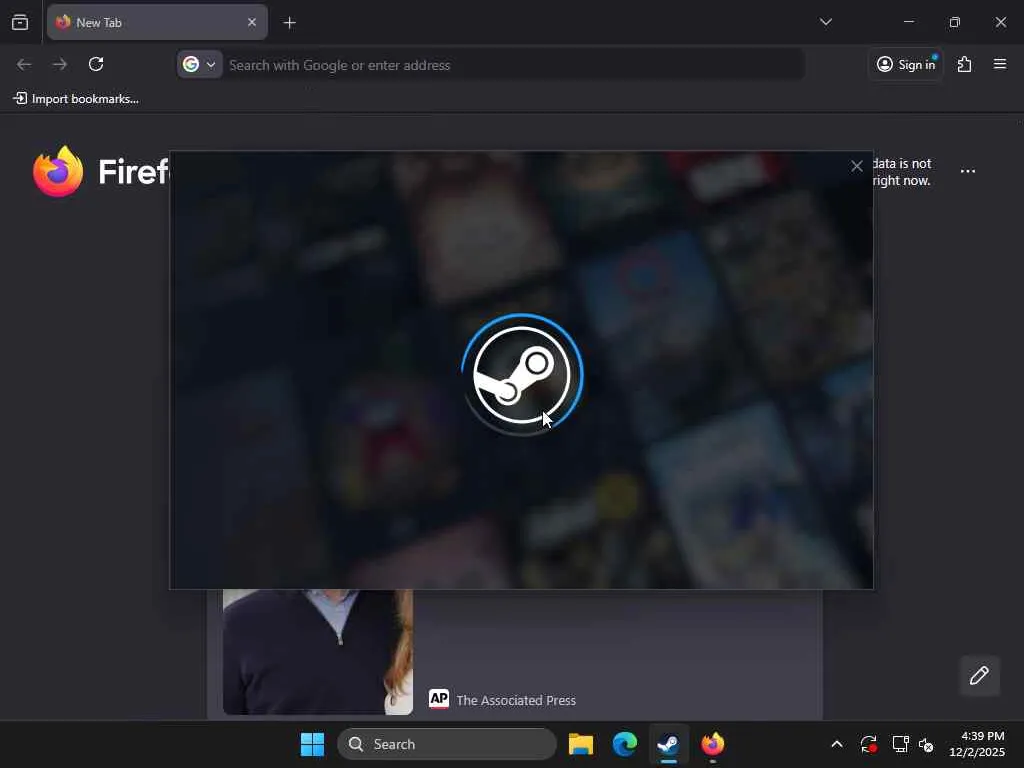
Task: Open the Windows Start menu
Action: pyautogui.click(x=312, y=744)
